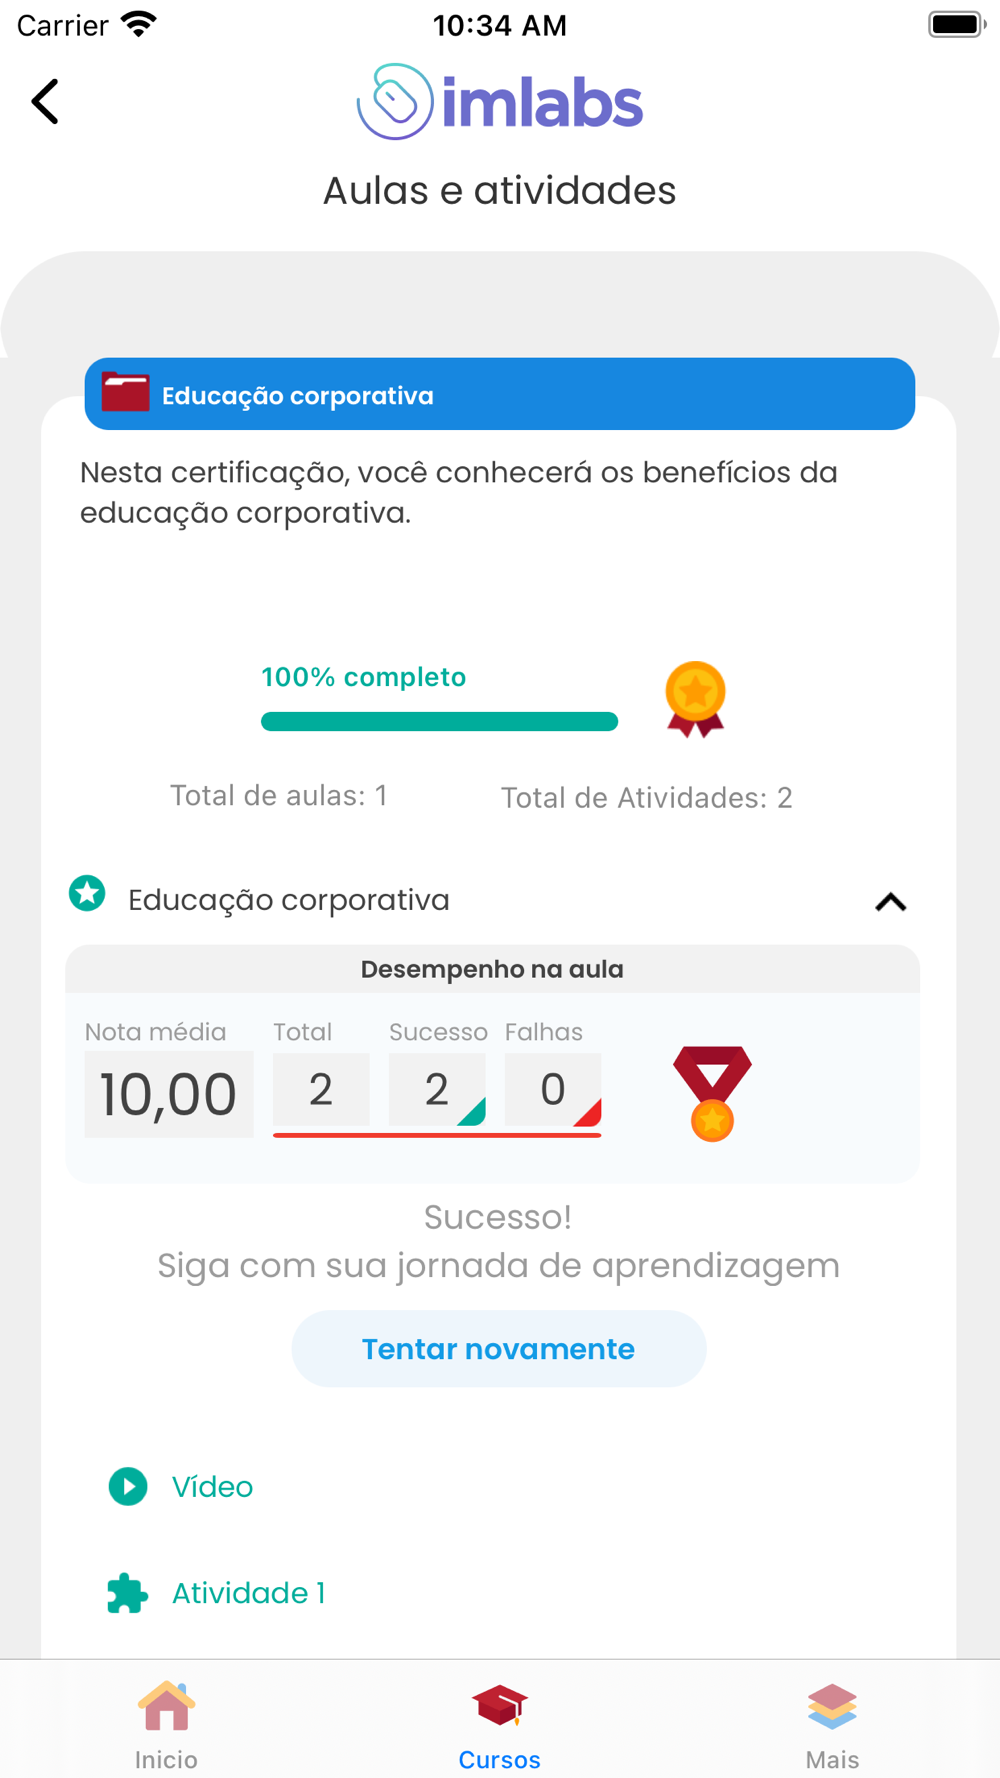Screen dimensions: 1000x1778
Task: Tap the back arrow icon
Action: (45, 102)
